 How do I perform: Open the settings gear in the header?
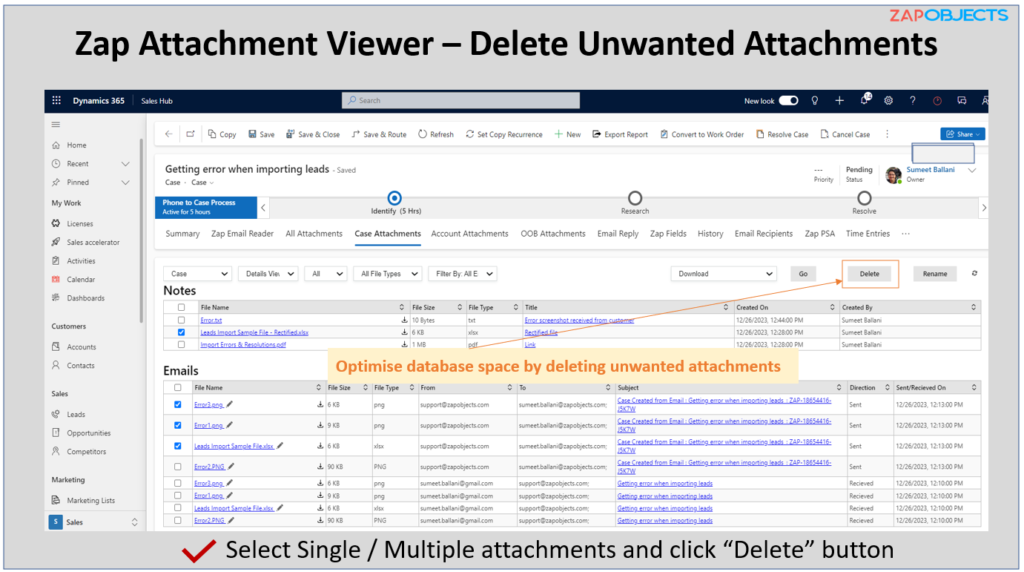[x=888, y=101]
